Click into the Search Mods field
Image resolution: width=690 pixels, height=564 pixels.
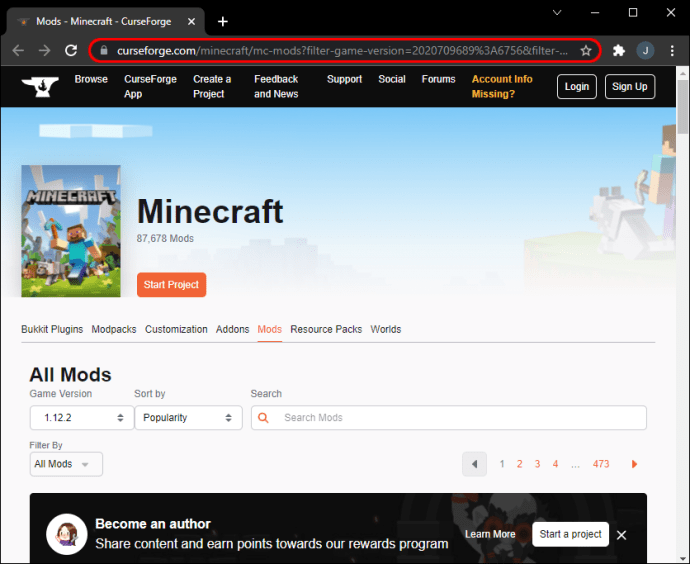(449, 418)
